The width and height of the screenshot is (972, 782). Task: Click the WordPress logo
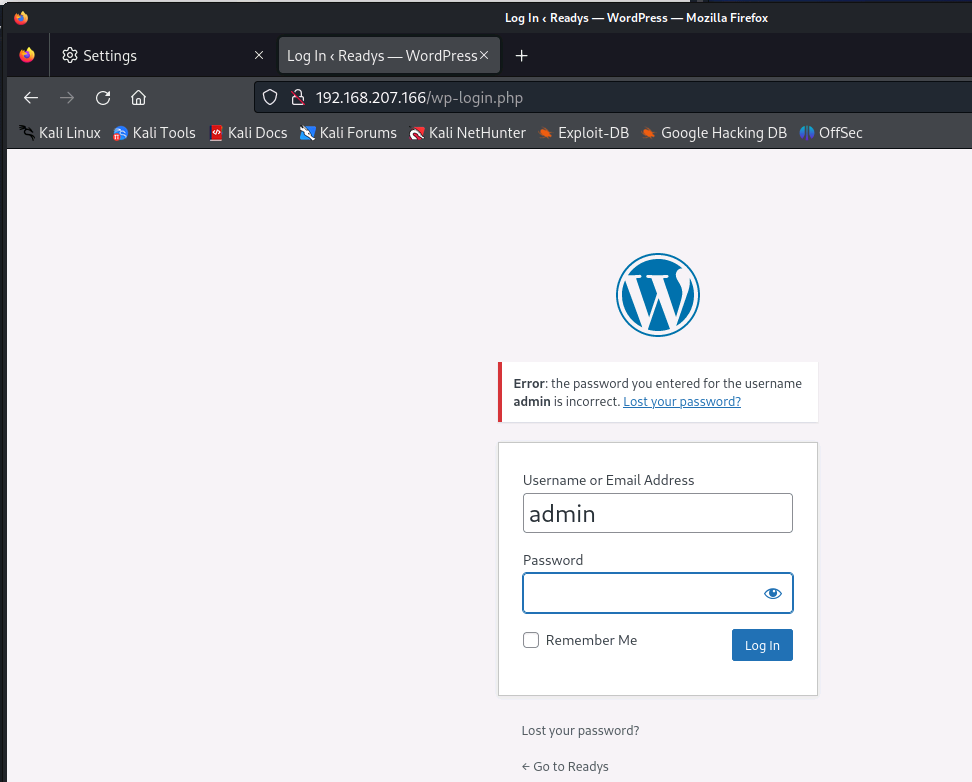pos(658,295)
